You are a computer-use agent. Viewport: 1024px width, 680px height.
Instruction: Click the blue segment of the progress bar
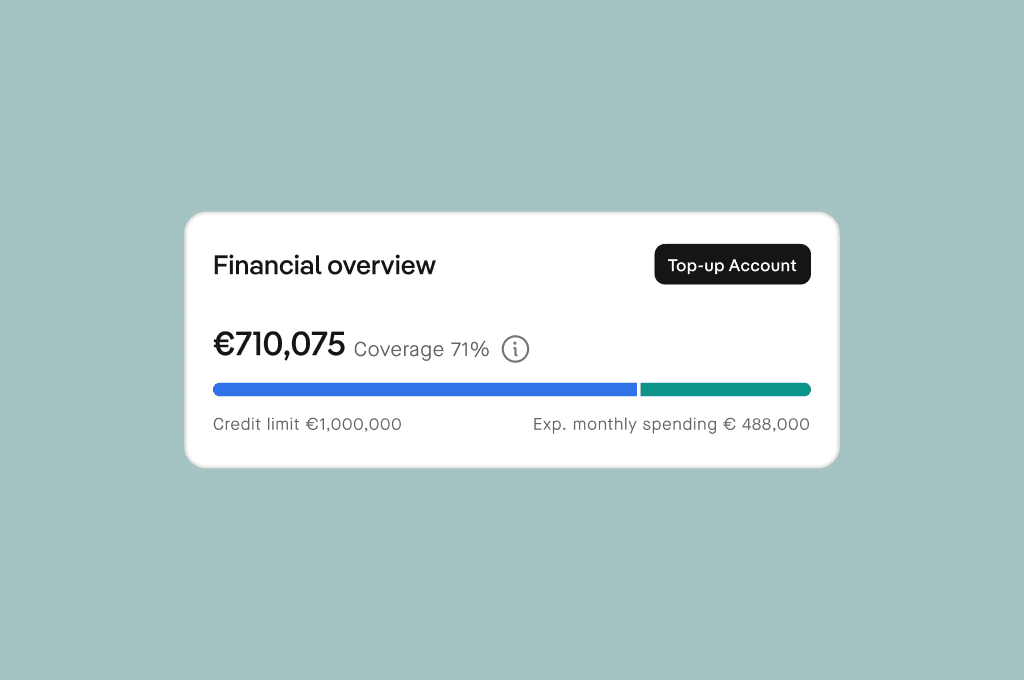(420, 389)
